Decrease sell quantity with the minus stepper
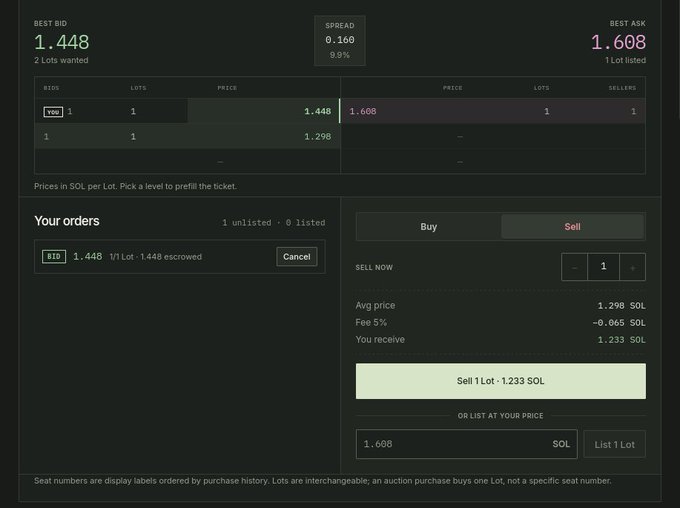Viewport: 680px width, 508px height. point(574,267)
